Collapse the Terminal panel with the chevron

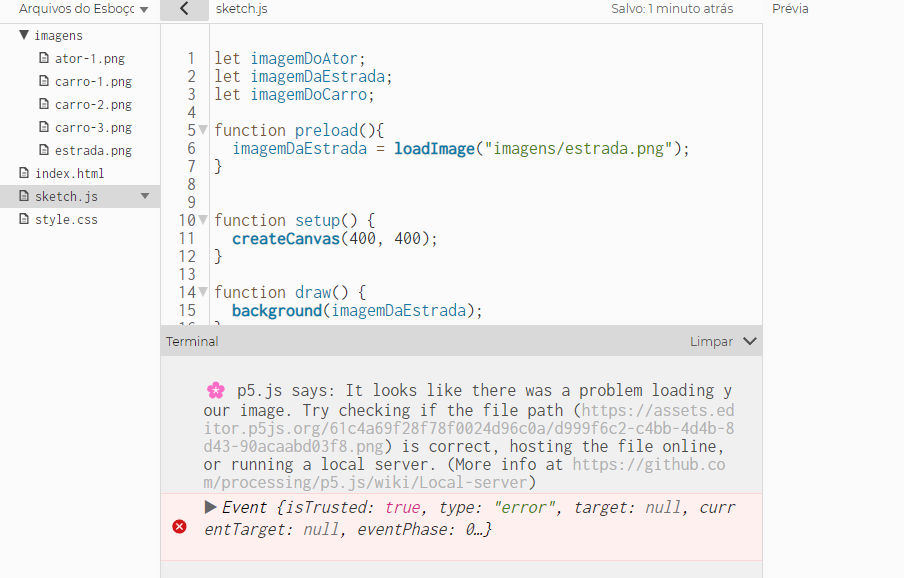tap(749, 341)
